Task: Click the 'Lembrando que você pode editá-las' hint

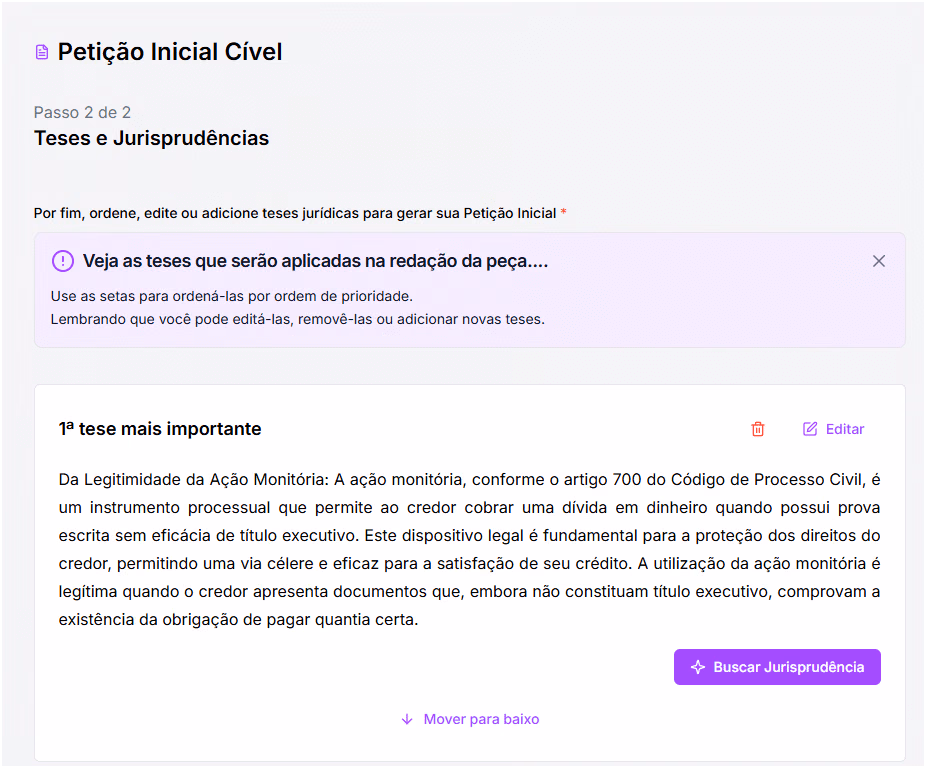Action: (x=298, y=319)
